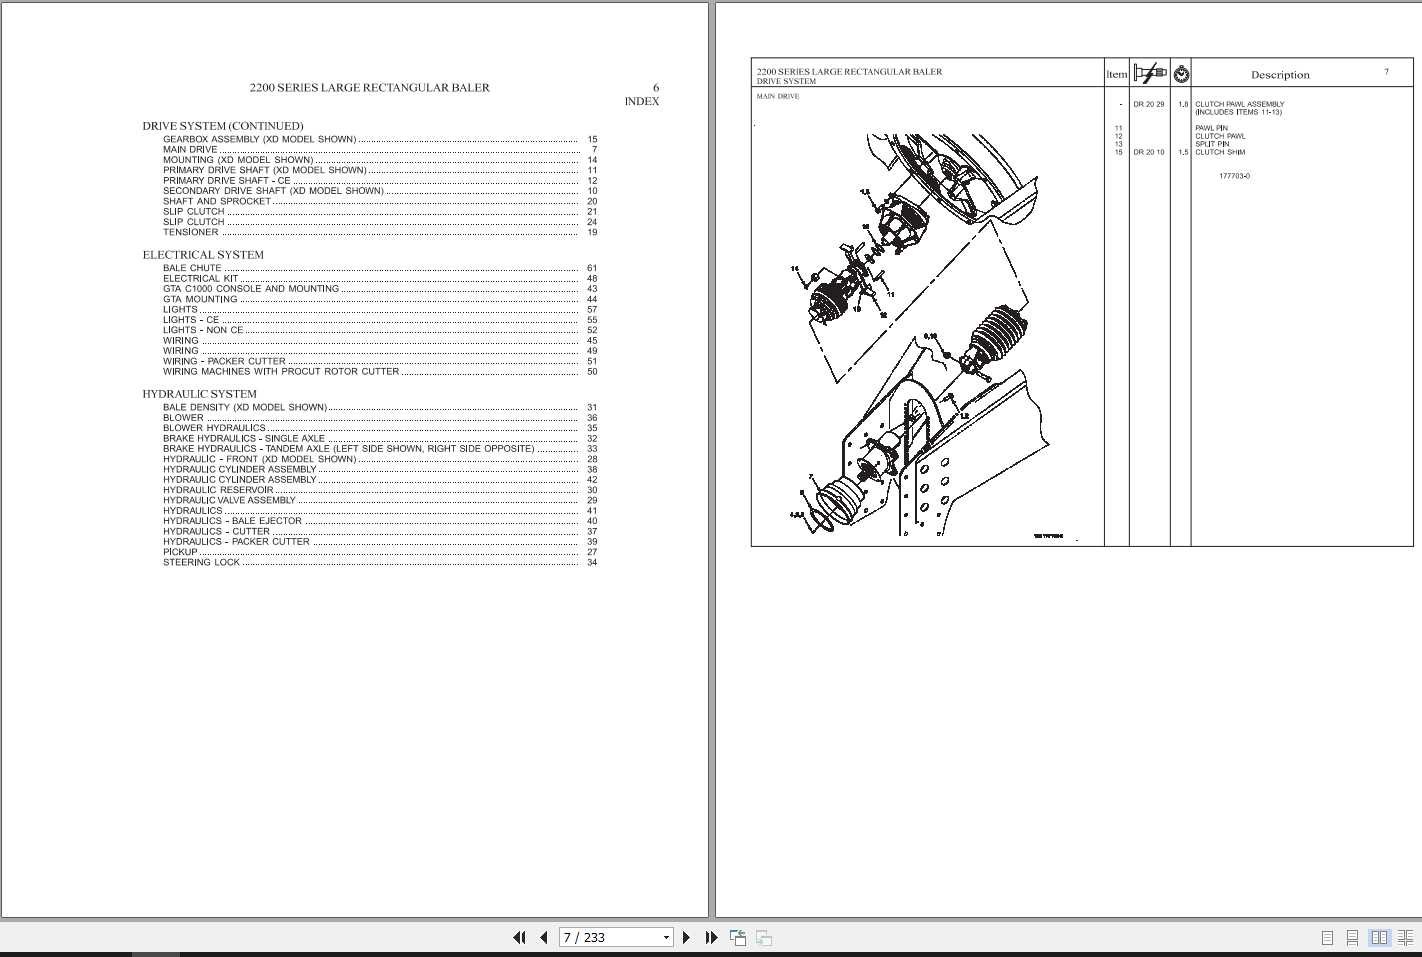Click the CLUTCH PAWL ASSEMBLY description
Viewport: 1422px width, 957px height.
(x=1239, y=104)
